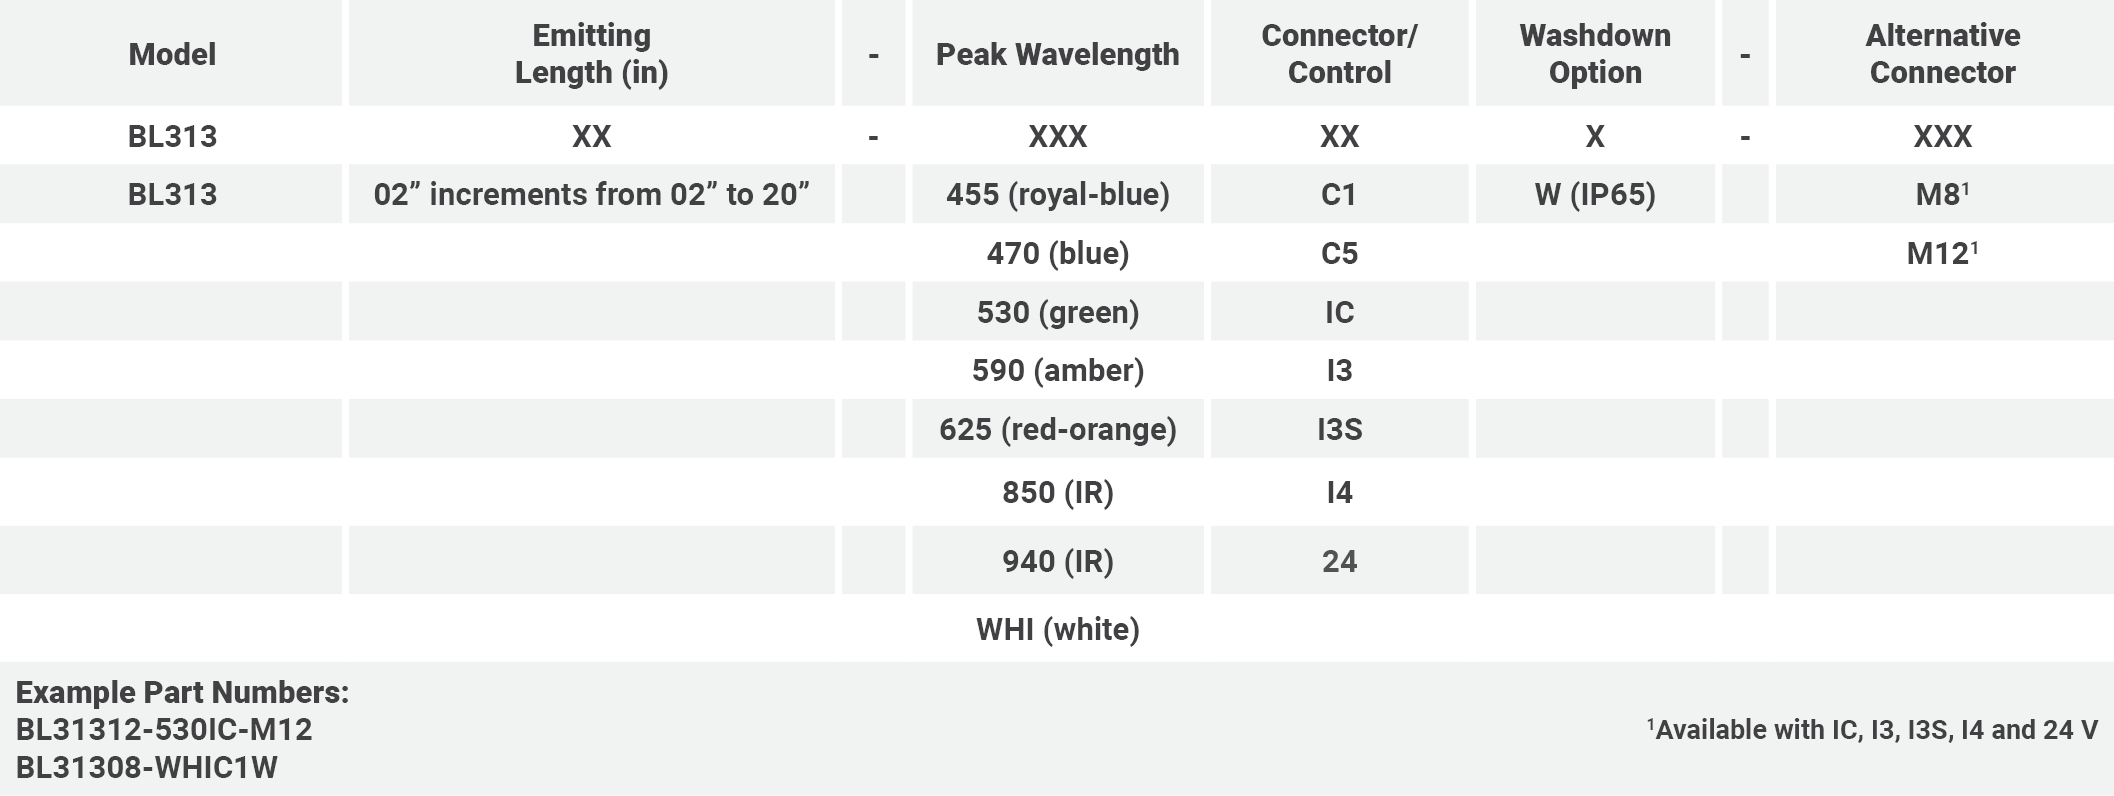Select the 625 (red-orange) wavelength cell

tap(1057, 429)
